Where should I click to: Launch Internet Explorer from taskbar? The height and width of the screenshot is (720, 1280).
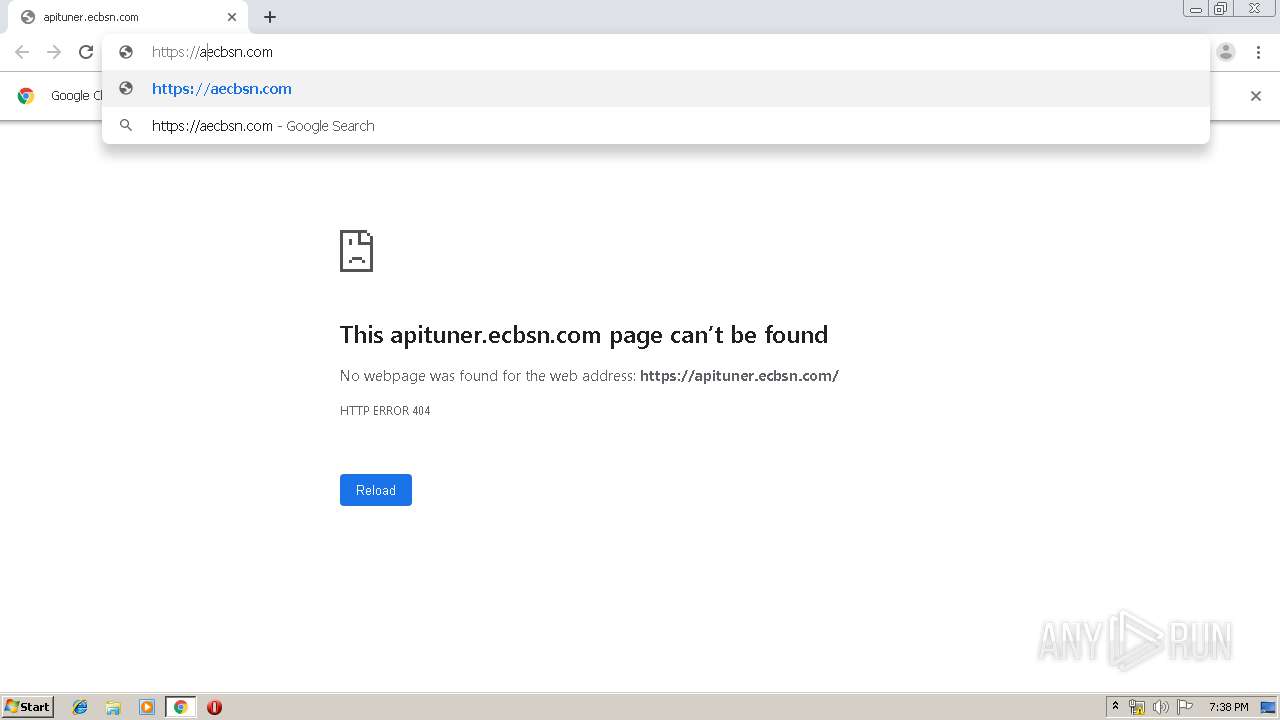point(80,707)
